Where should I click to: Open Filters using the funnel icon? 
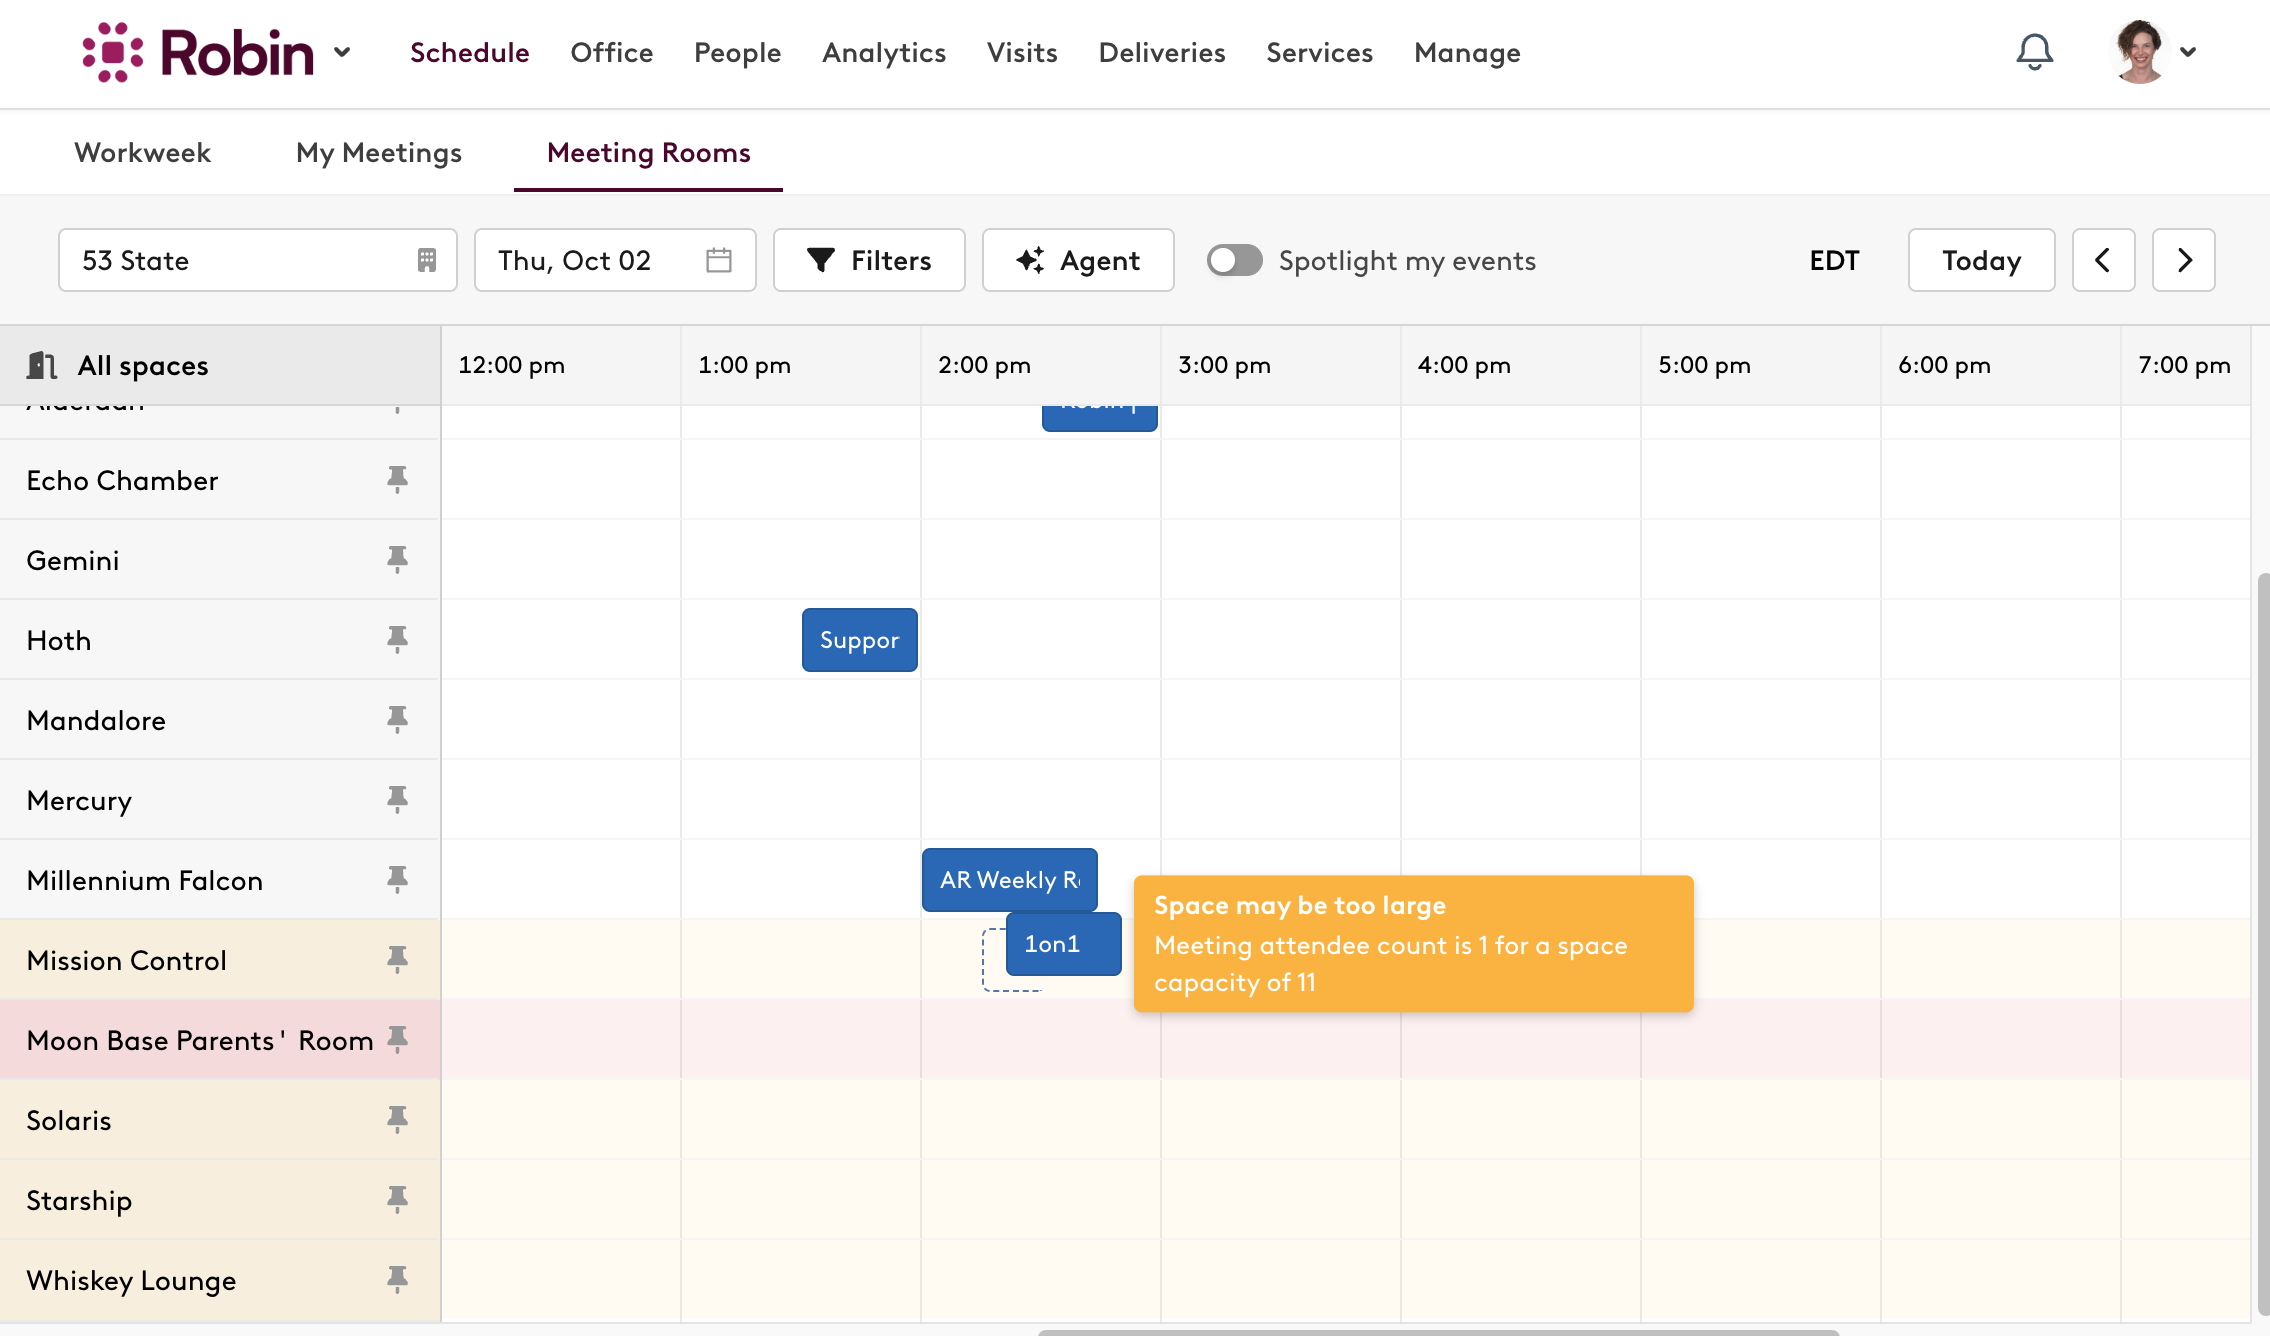tap(820, 260)
